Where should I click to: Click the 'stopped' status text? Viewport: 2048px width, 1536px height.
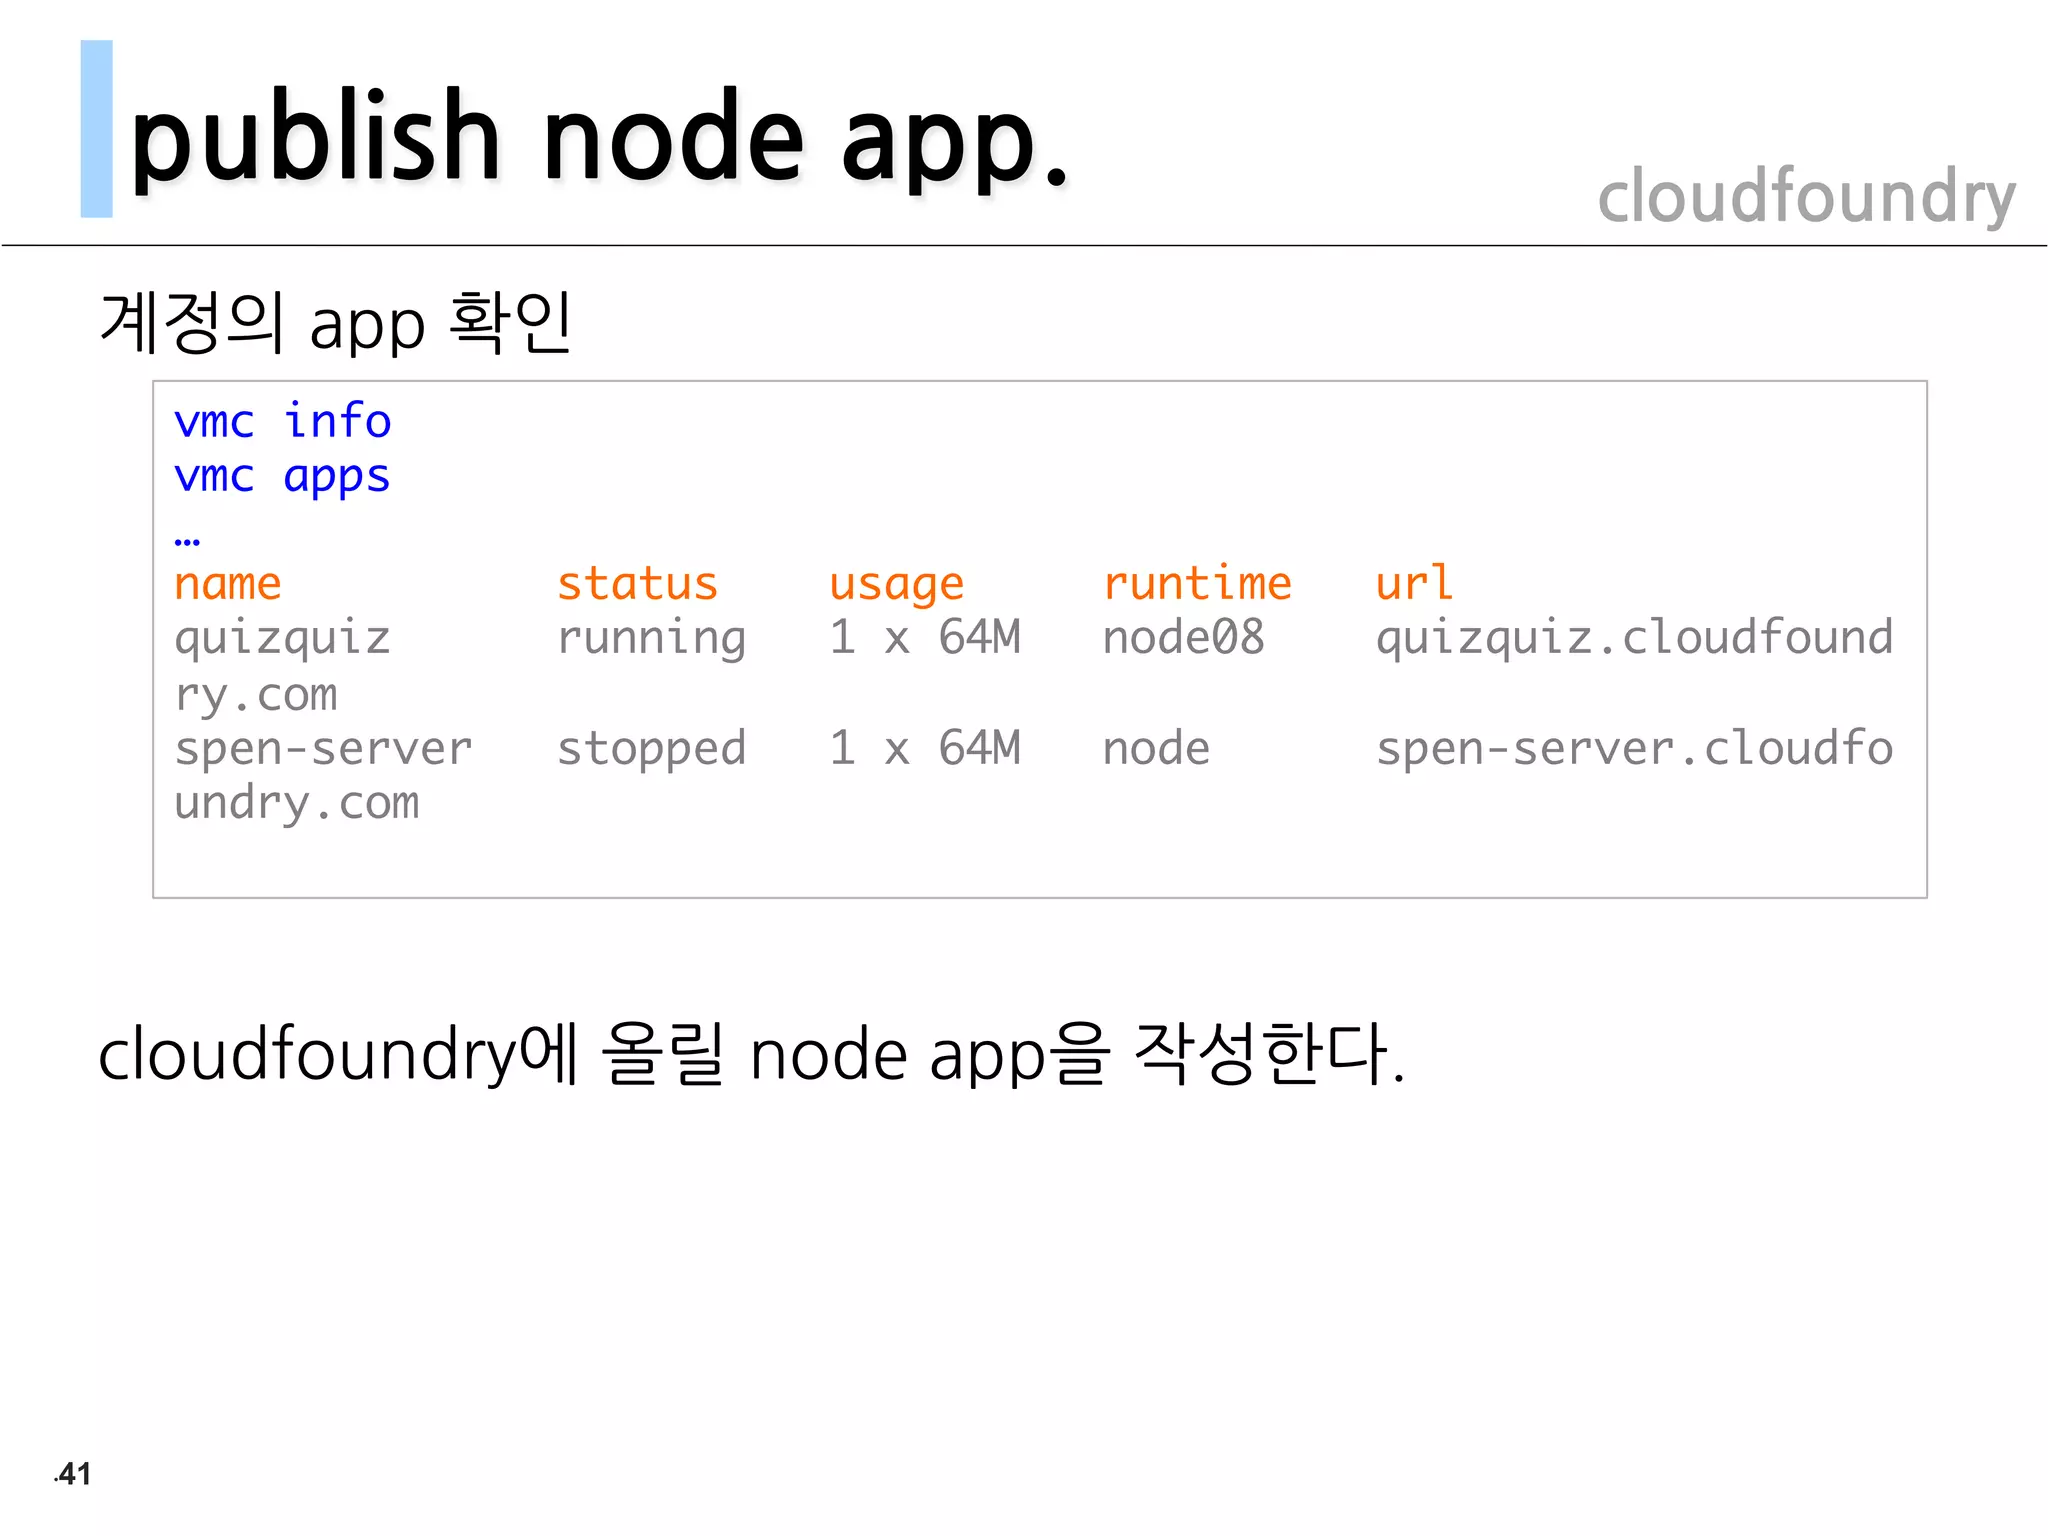(x=651, y=749)
